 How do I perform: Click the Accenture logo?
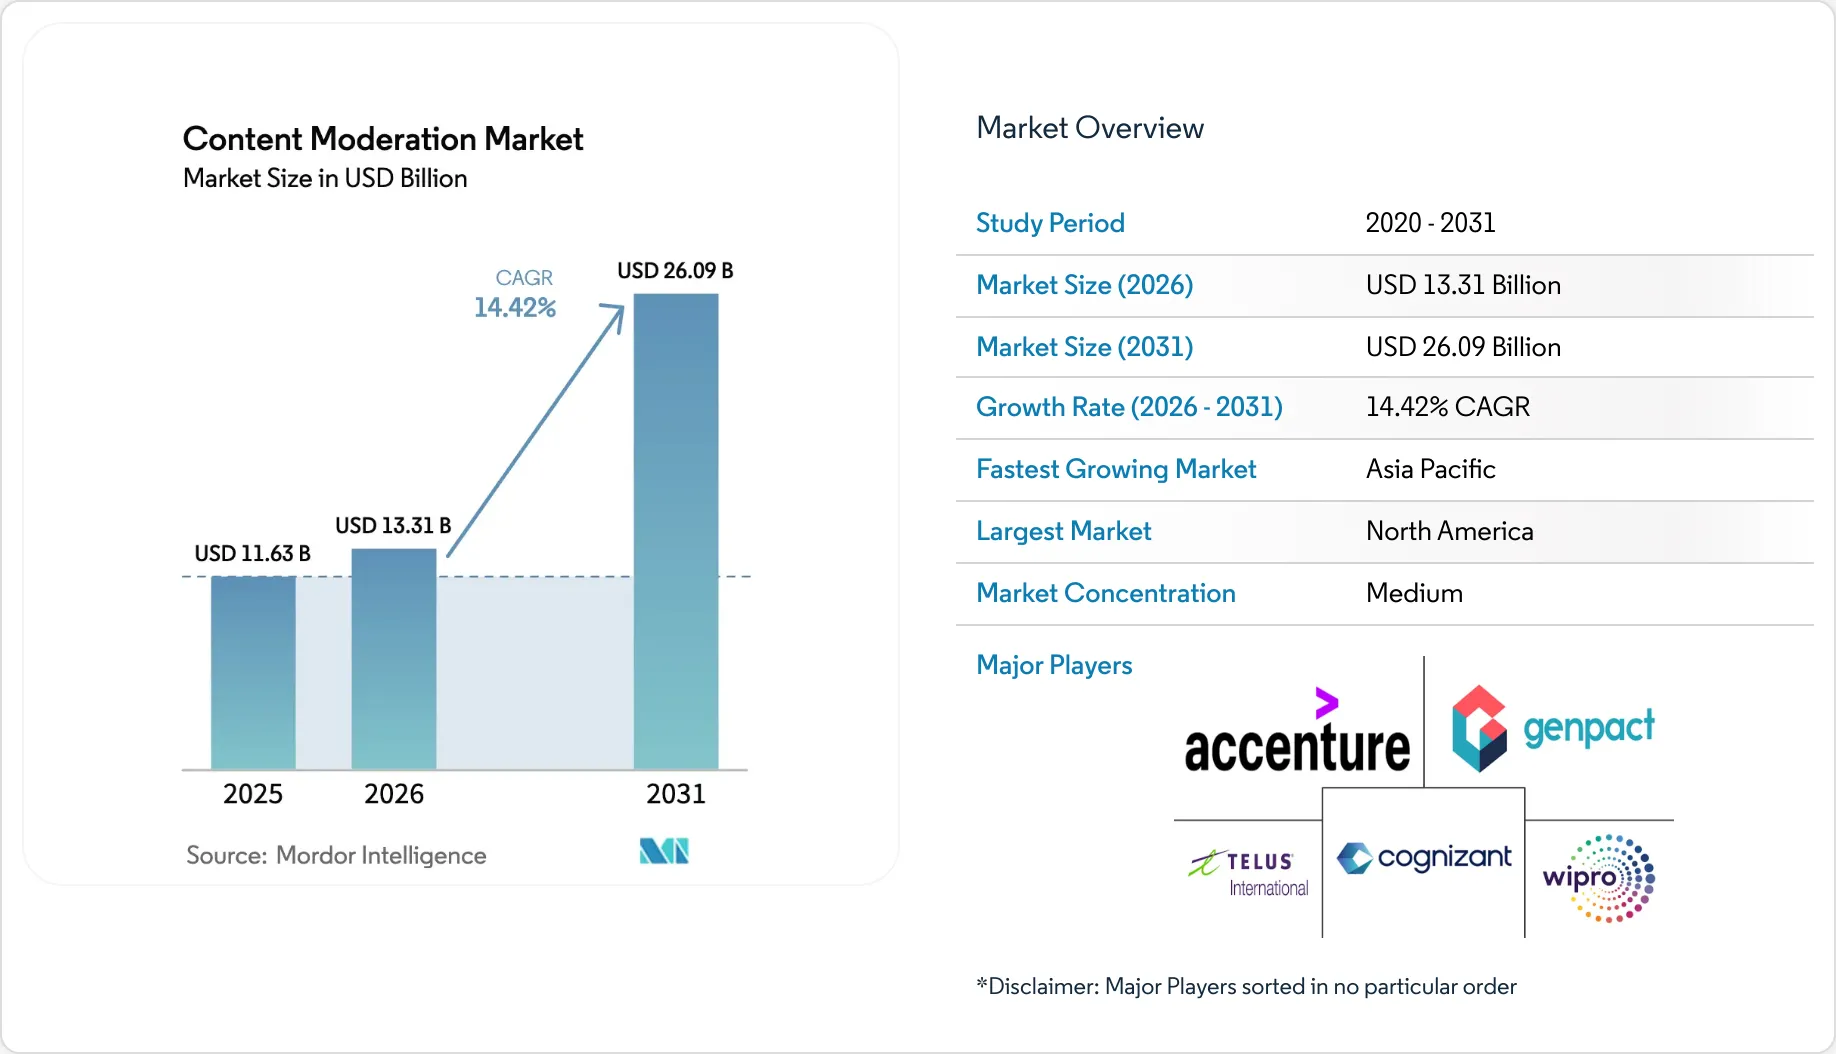(1297, 731)
